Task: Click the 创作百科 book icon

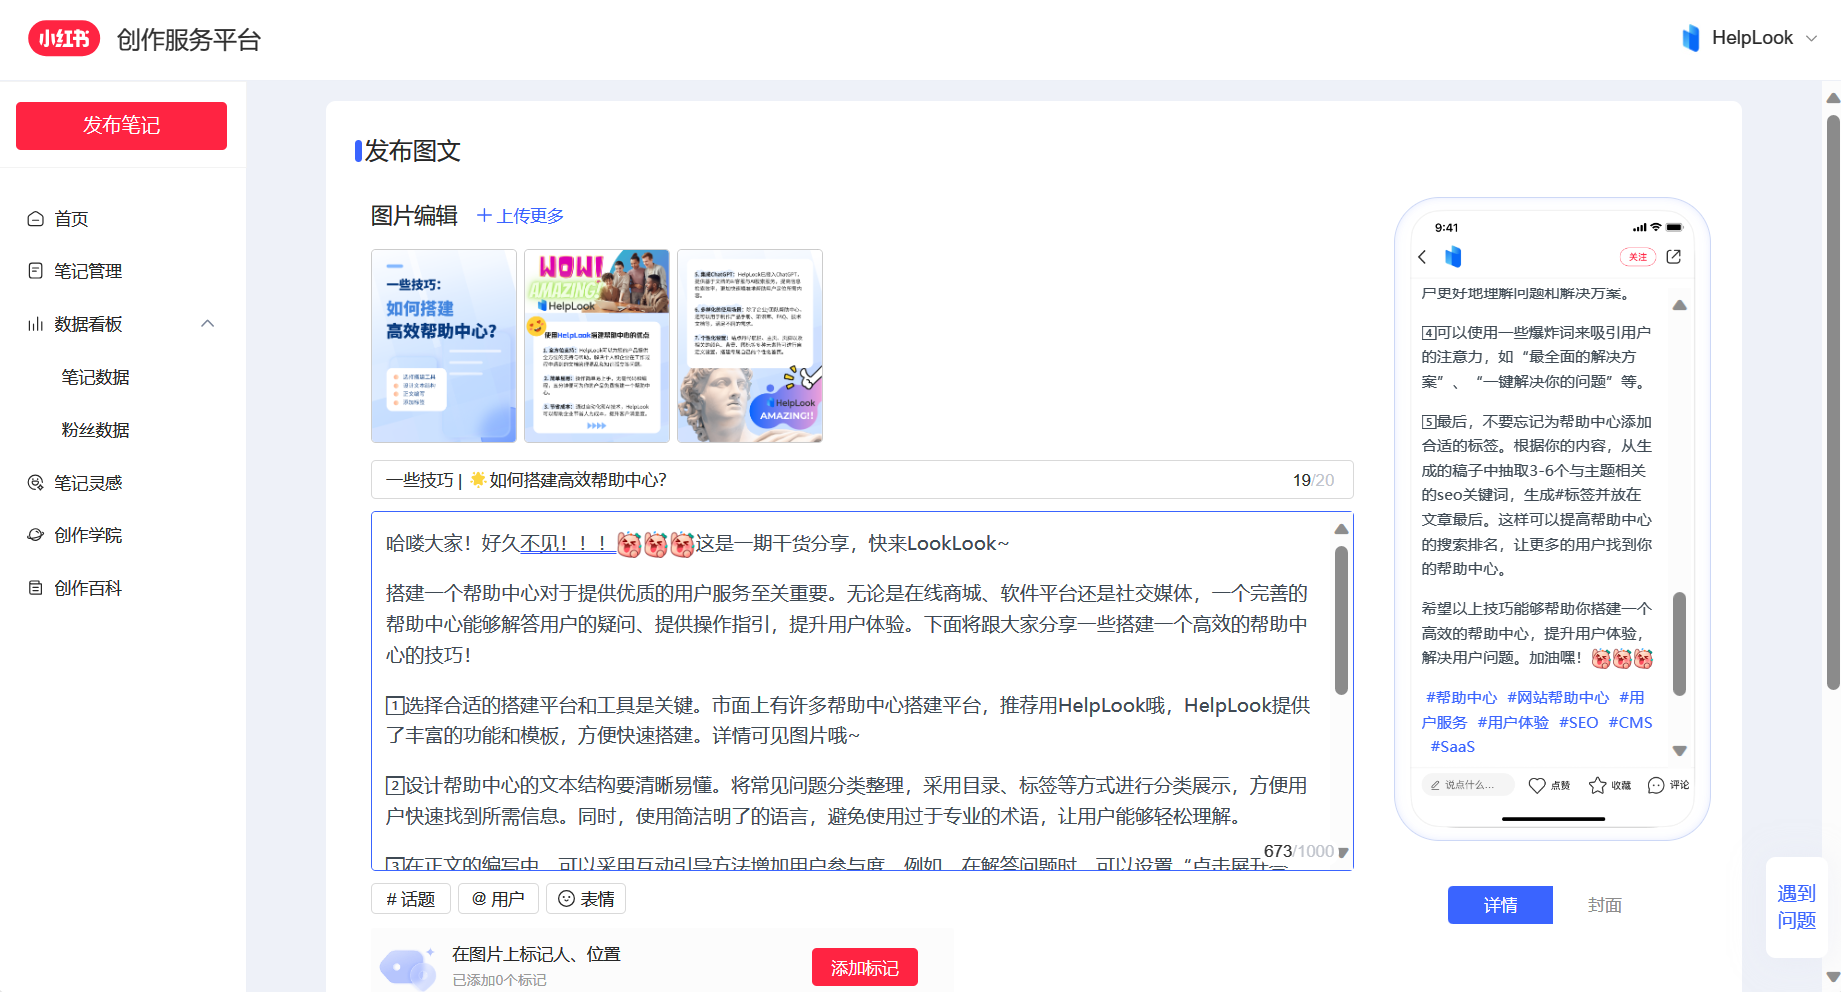Action: click(36, 588)
